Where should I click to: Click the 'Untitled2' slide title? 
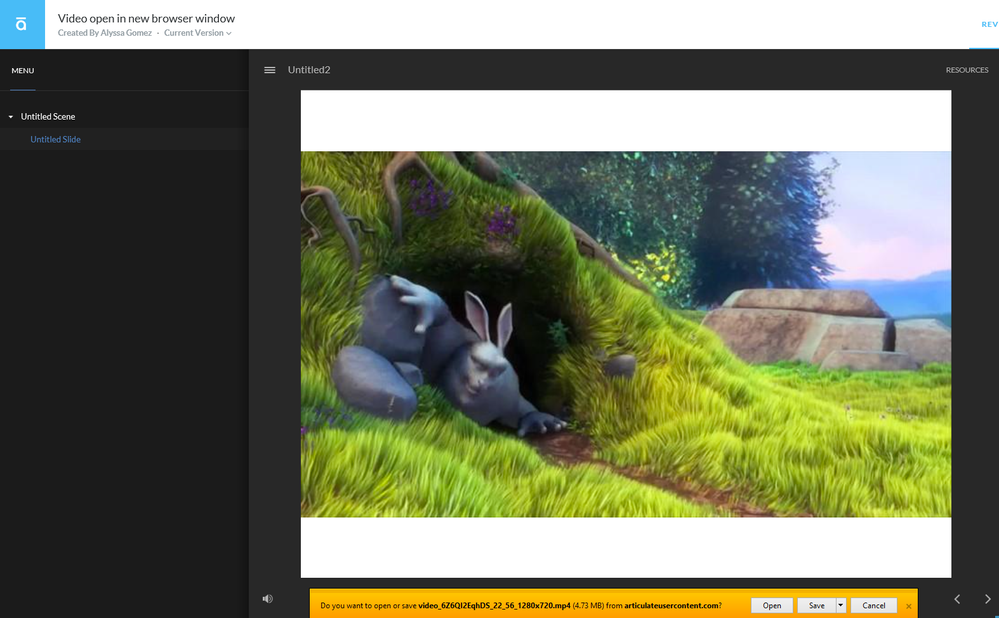point(309,70)
